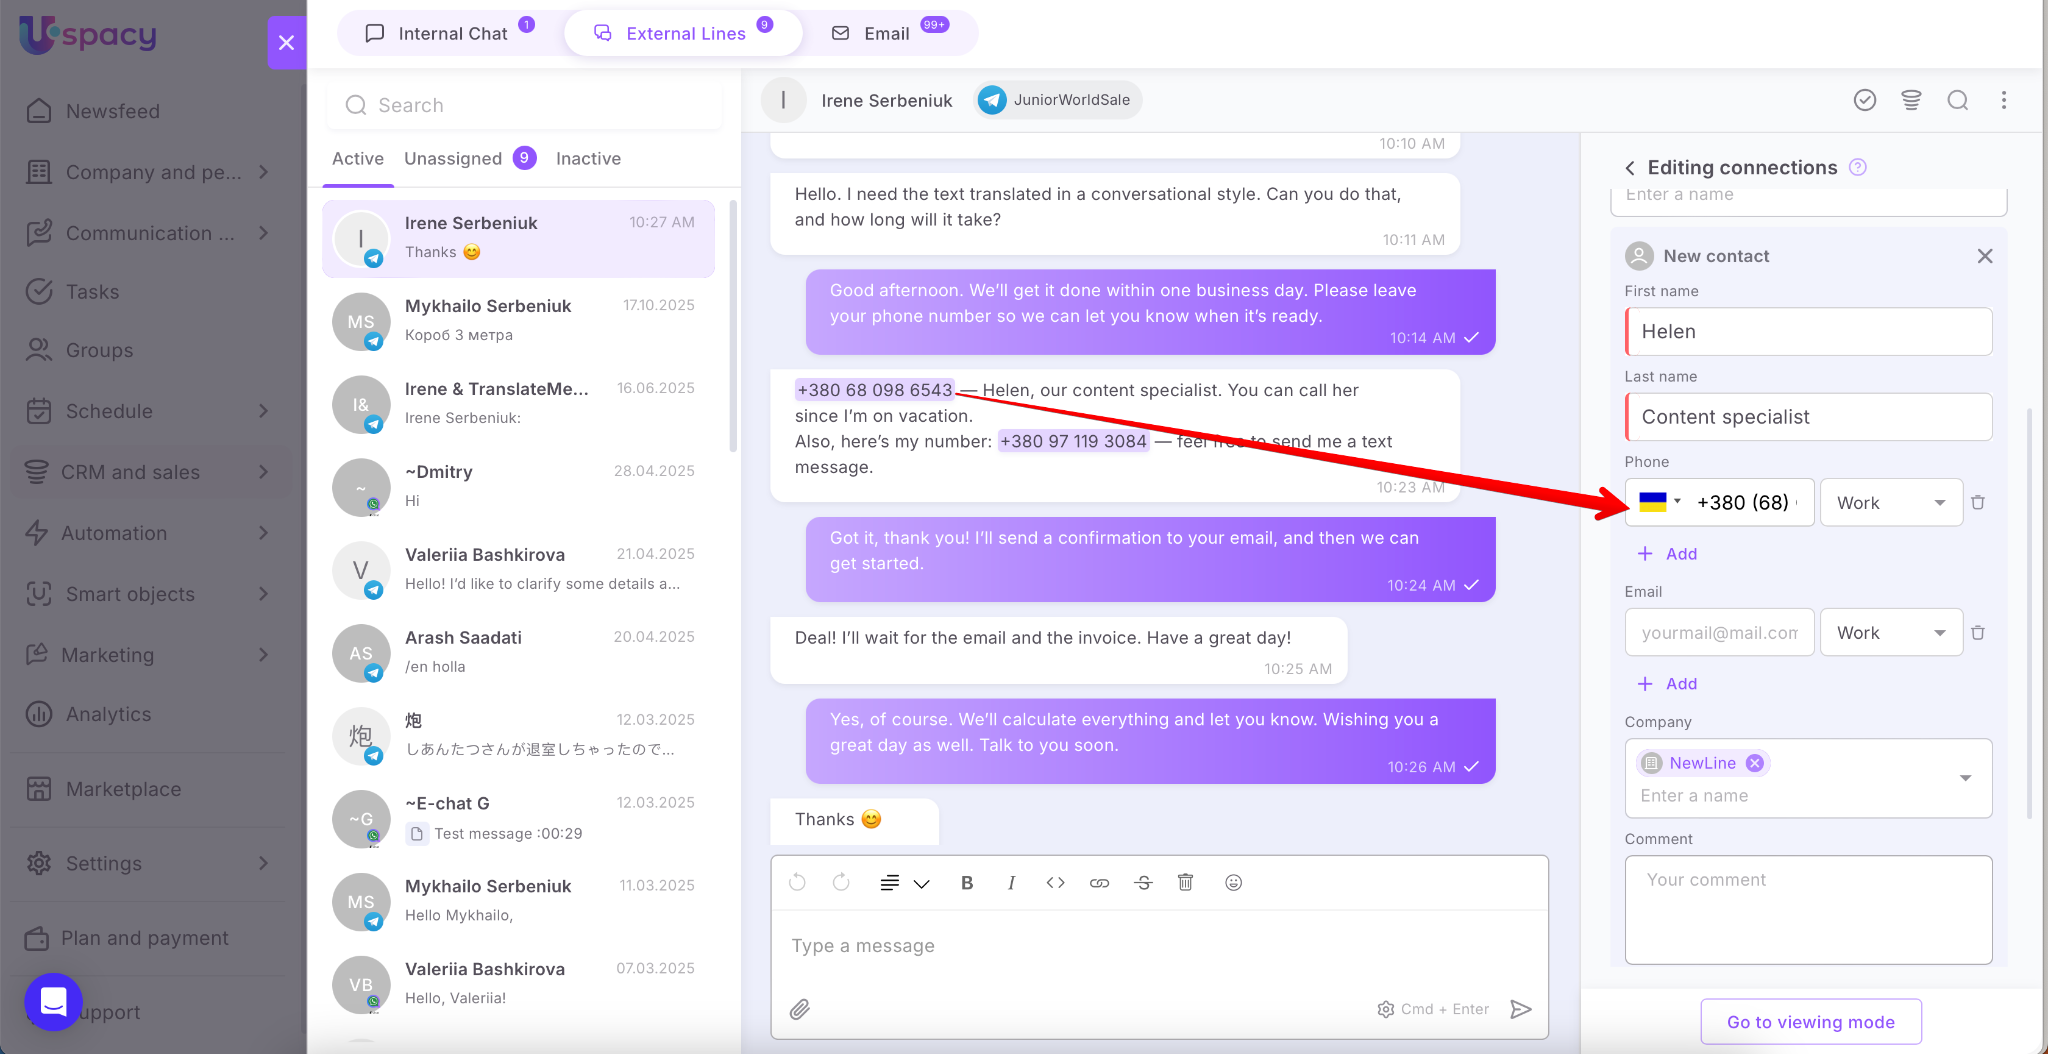Expand the CRM and sales menu
The image size is (2048, 1054).
(x=150, y=472)
